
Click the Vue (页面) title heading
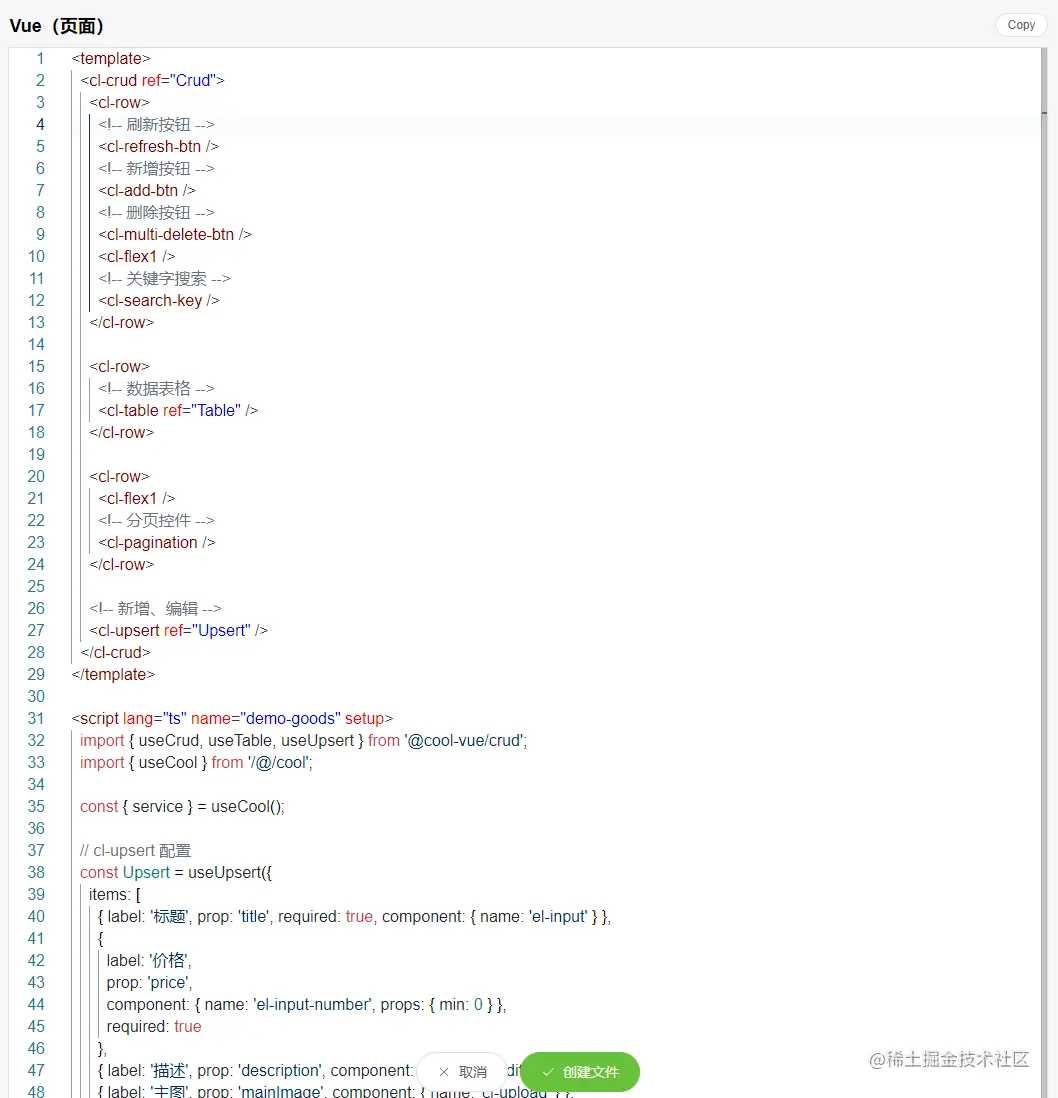(x=57, y=25)
